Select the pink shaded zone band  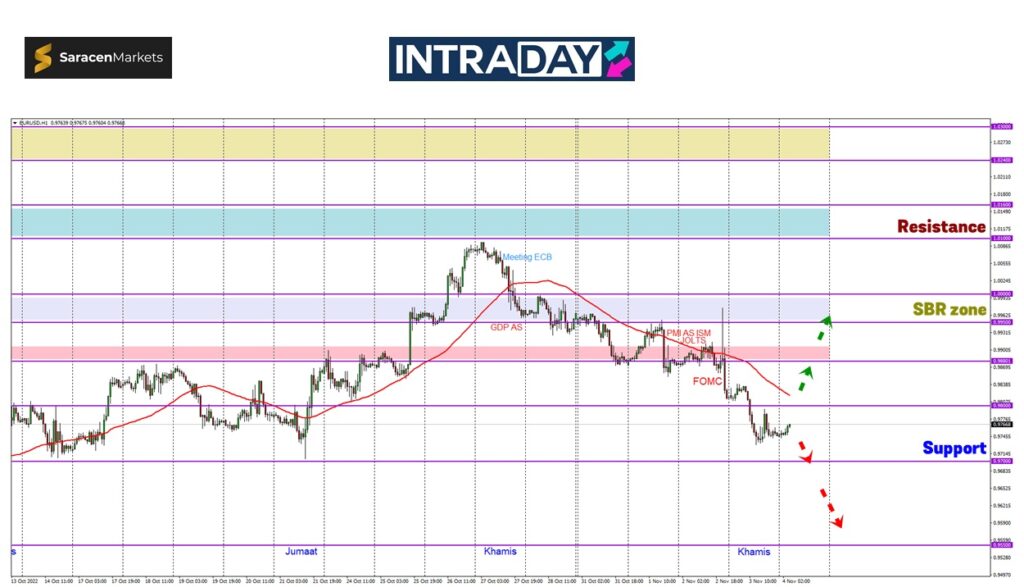420,354
